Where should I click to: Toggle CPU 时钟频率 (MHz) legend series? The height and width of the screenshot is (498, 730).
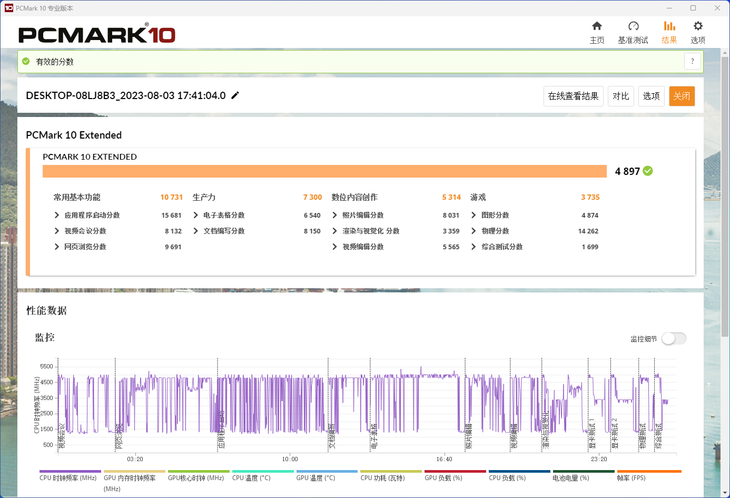coord(68,478)
